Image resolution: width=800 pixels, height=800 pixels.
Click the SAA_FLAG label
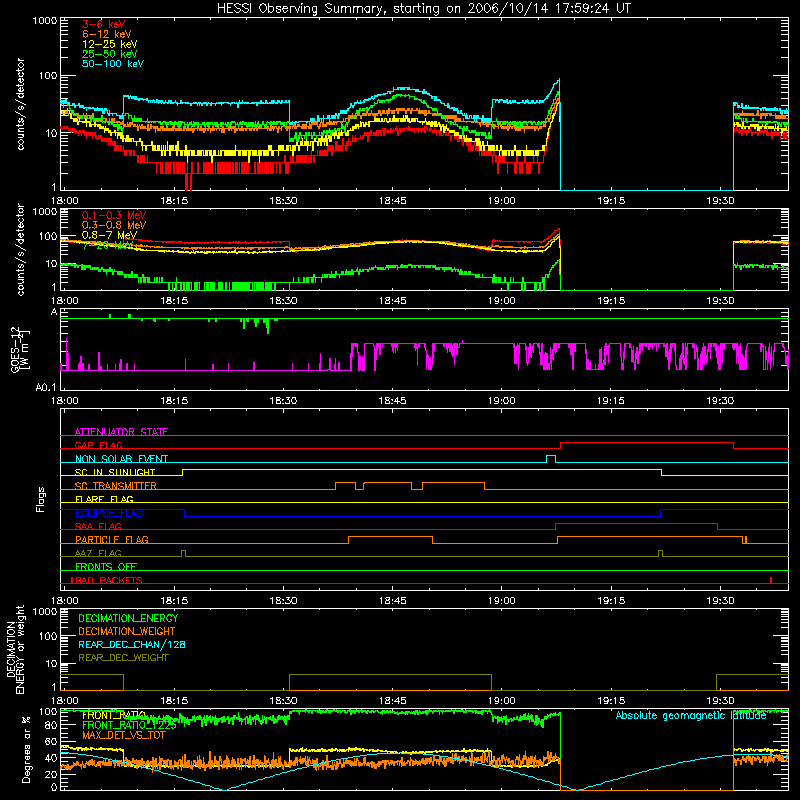98,526
